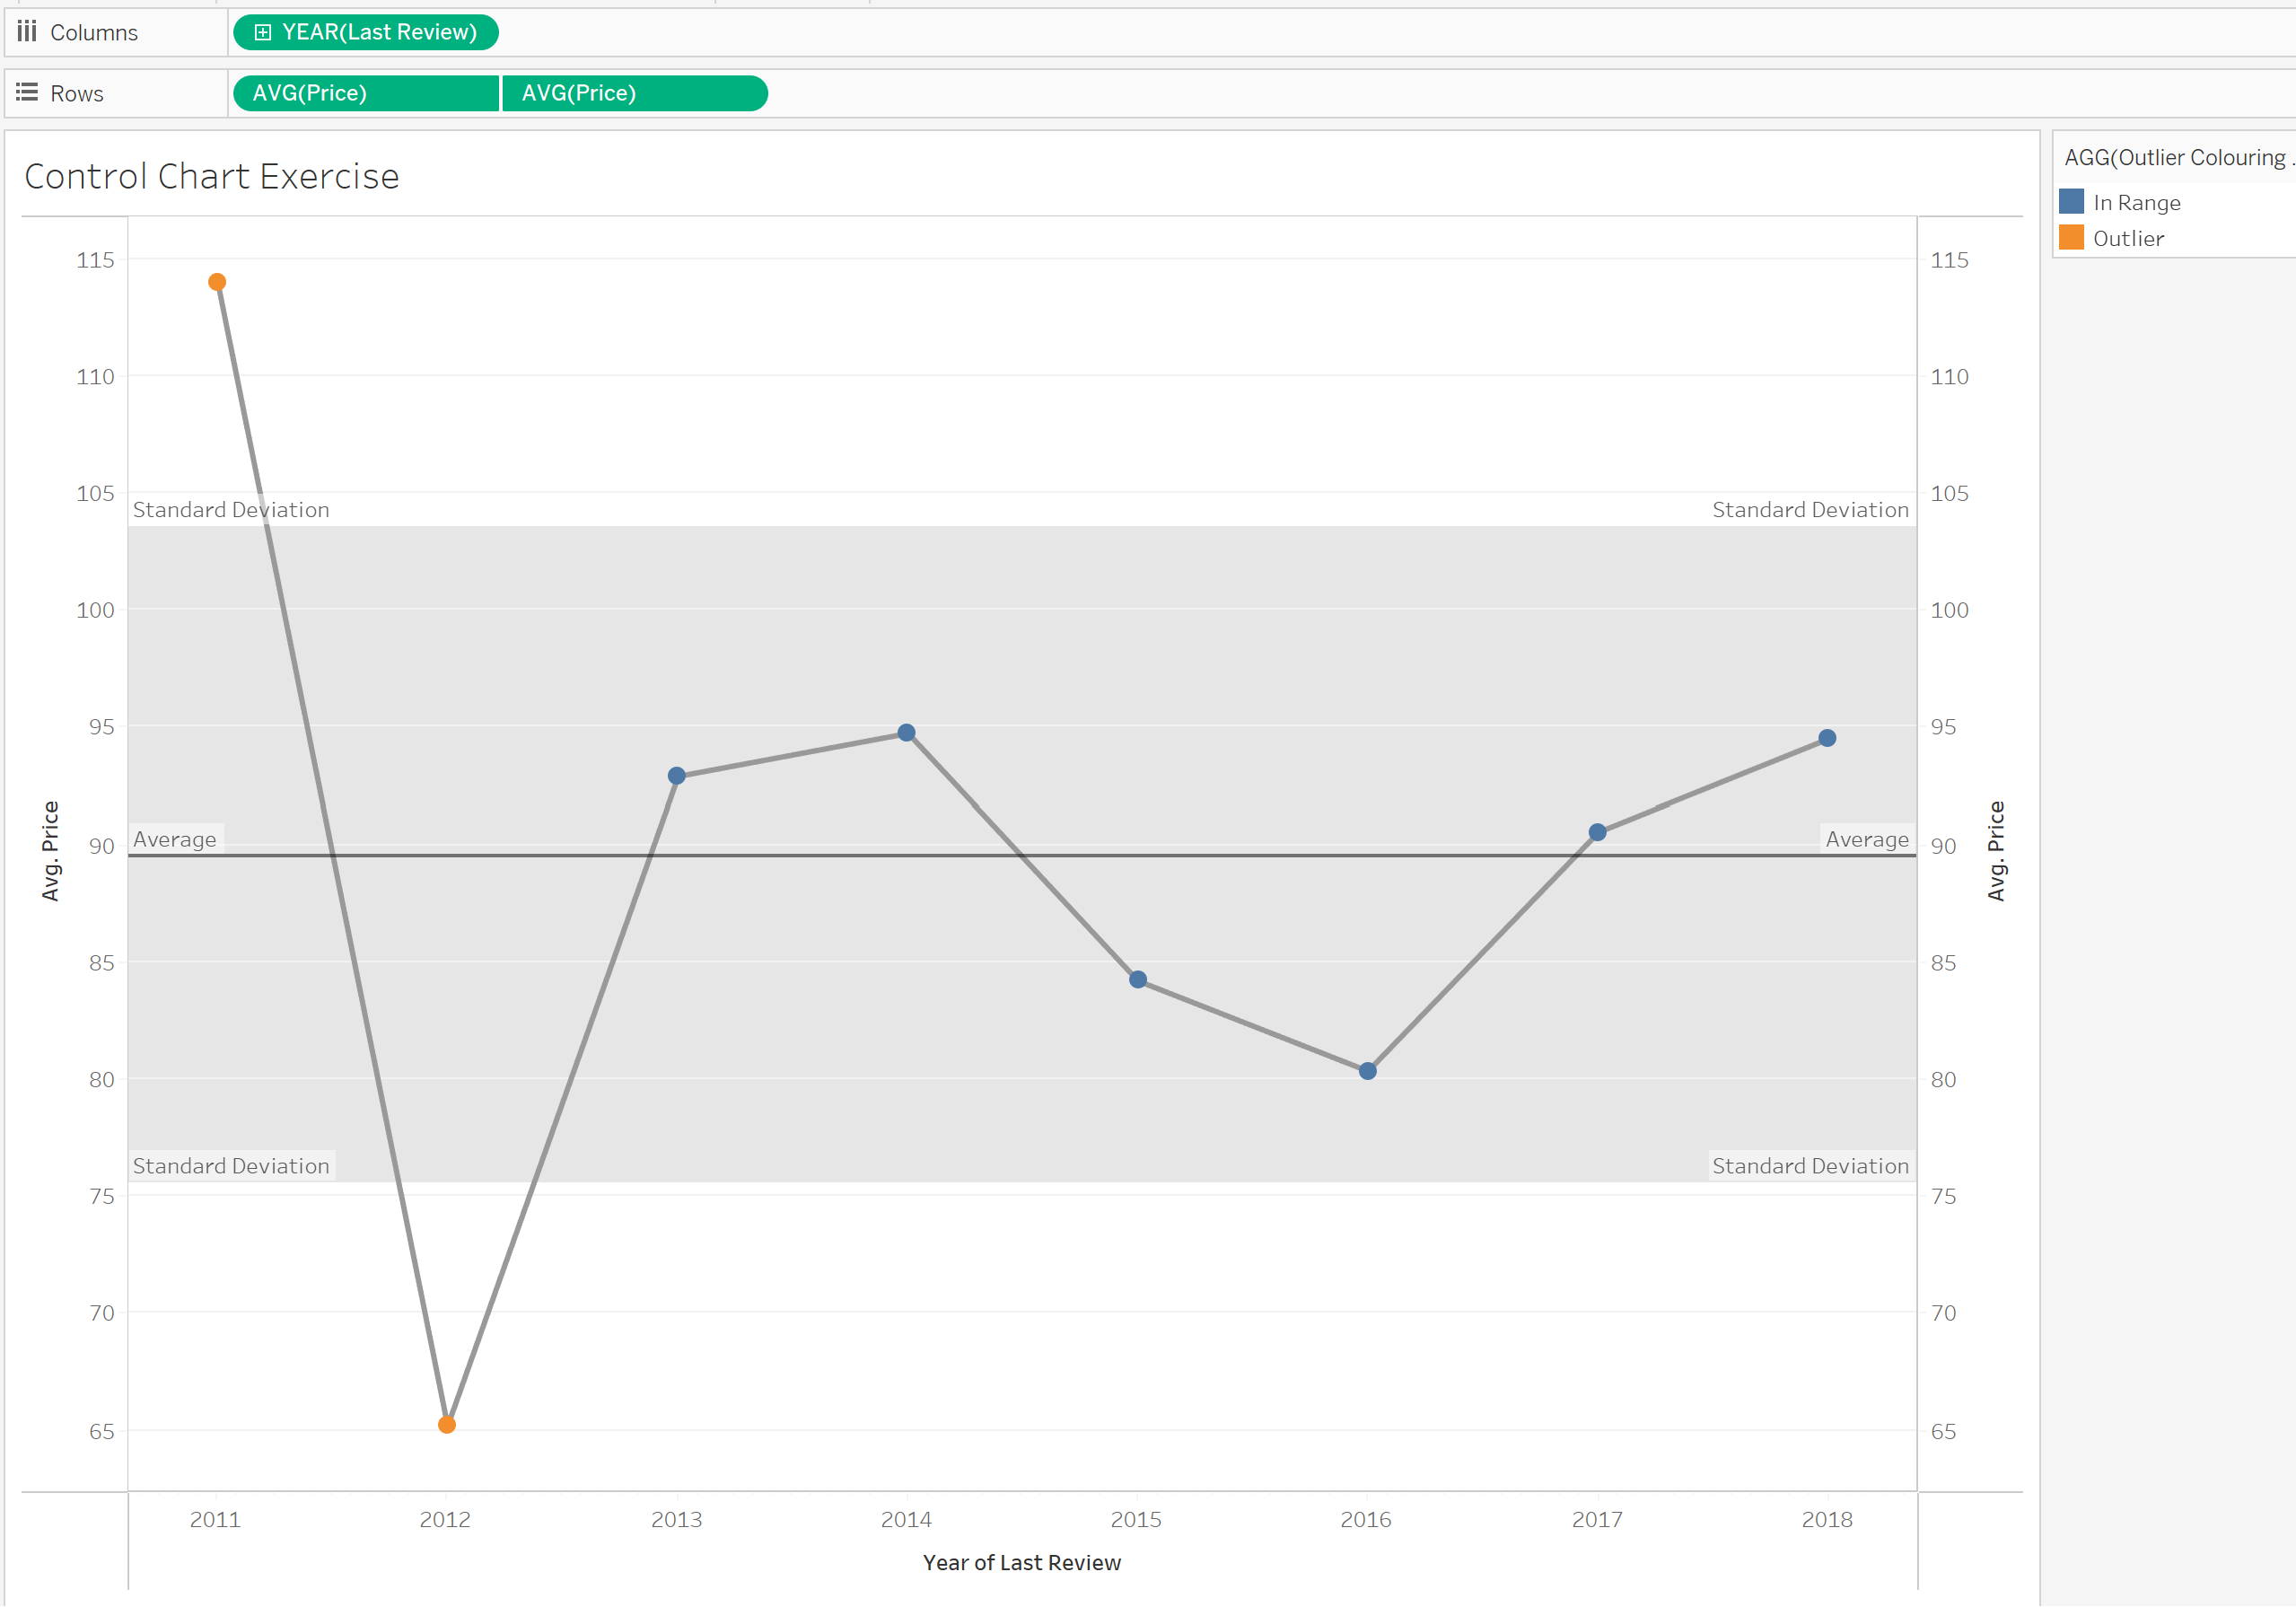Click the Year of Last Review axis title
This screenshot has width=2296, height=1607.
tap(1021, 1562)
